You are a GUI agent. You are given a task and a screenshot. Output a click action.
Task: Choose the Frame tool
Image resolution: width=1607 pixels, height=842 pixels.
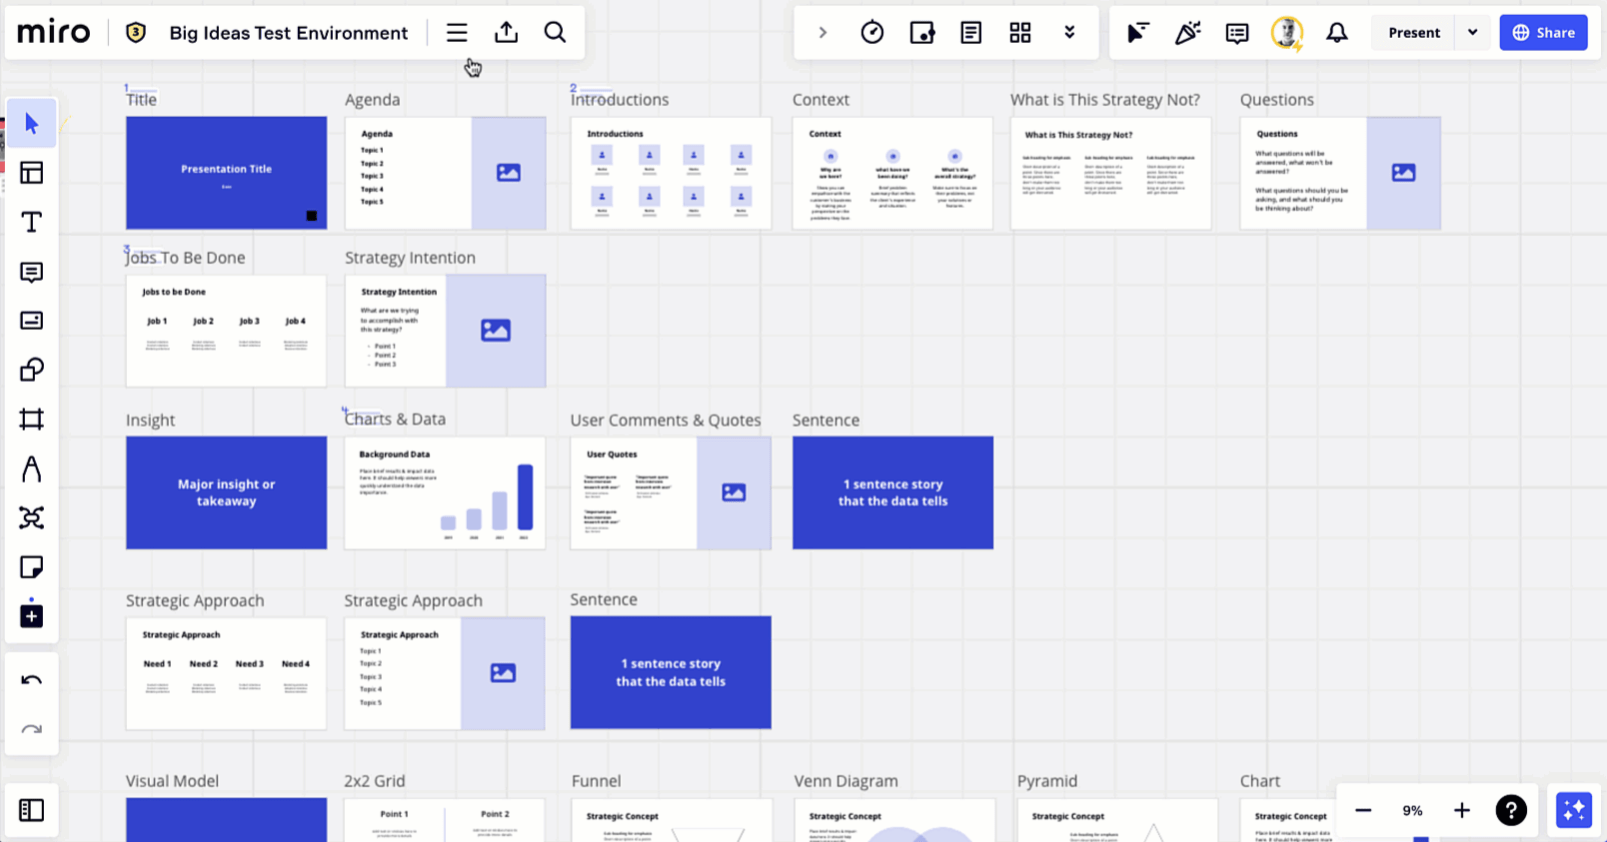(x=31, y=419)
